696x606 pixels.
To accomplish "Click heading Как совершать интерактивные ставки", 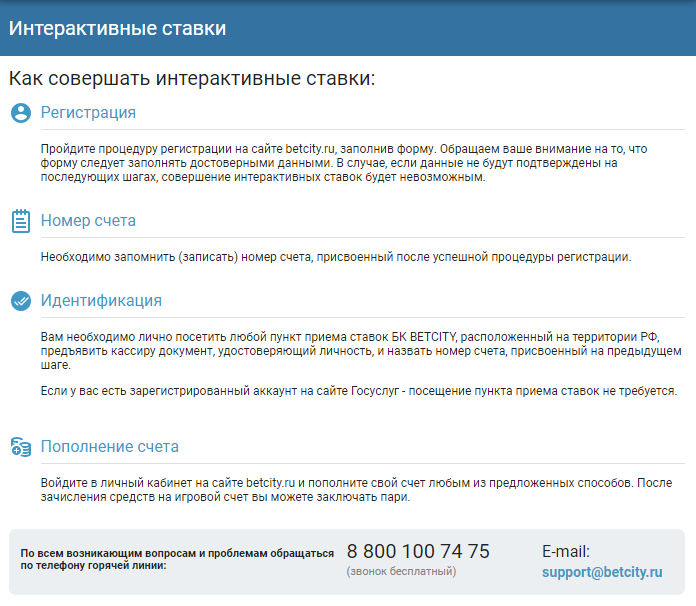I will coord(192,79).
